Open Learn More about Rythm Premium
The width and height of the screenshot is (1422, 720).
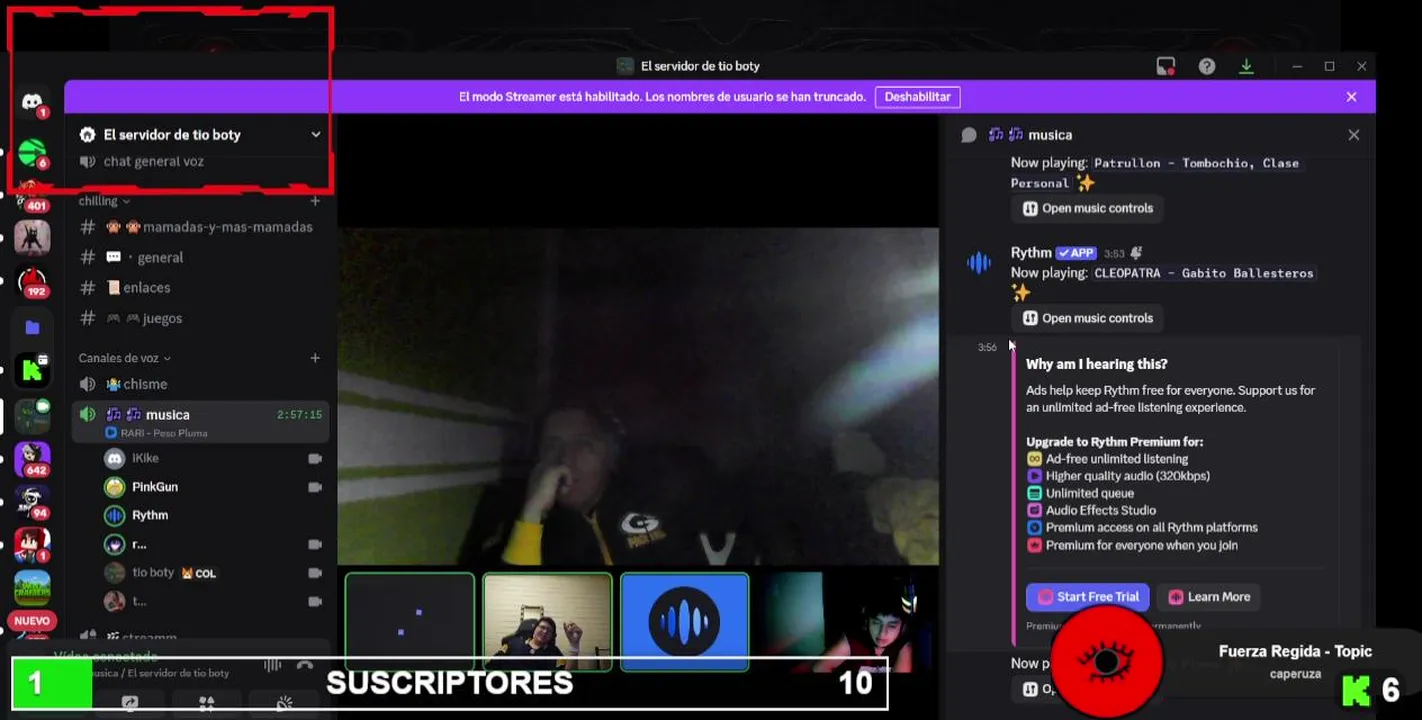click(1209, 597)
